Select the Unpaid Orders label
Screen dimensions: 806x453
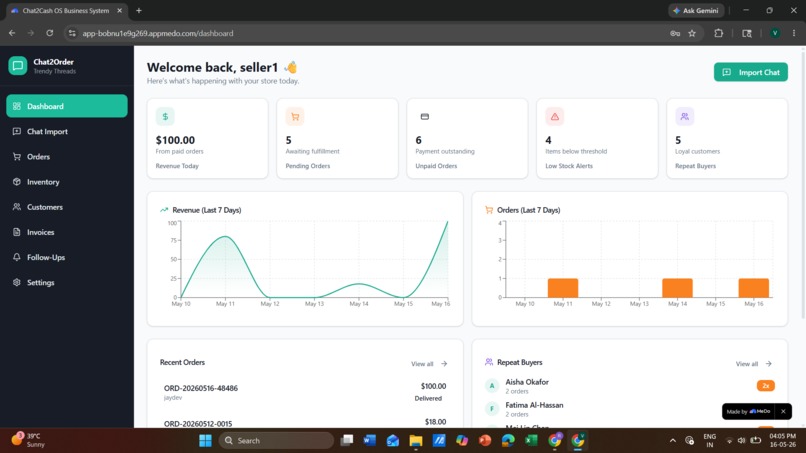[x=436, y=166]
